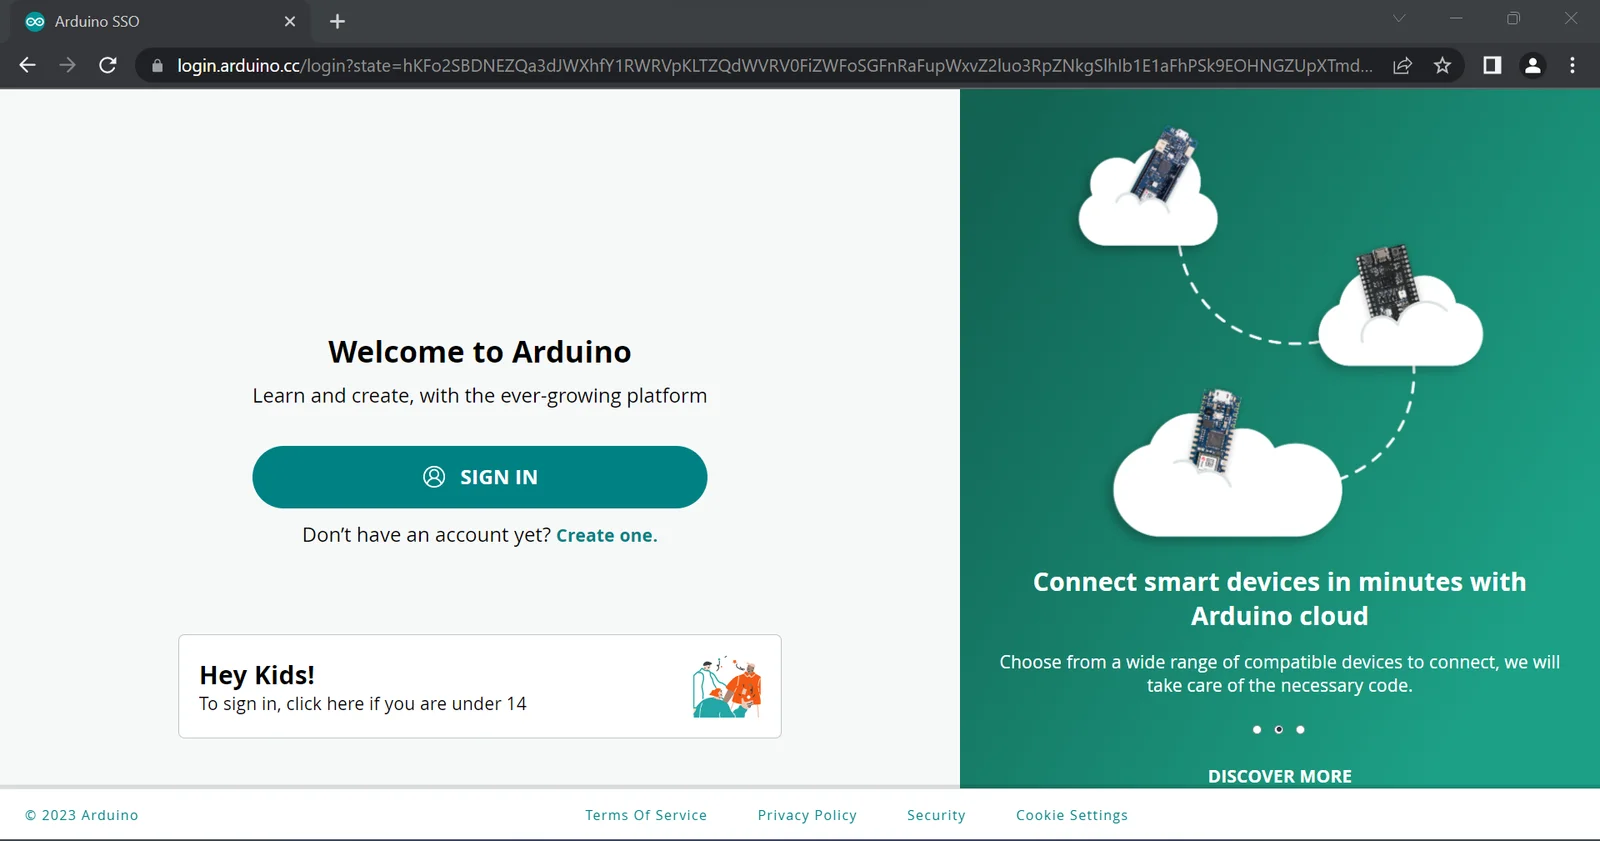Click the browser forward arrow

(67, 65)
